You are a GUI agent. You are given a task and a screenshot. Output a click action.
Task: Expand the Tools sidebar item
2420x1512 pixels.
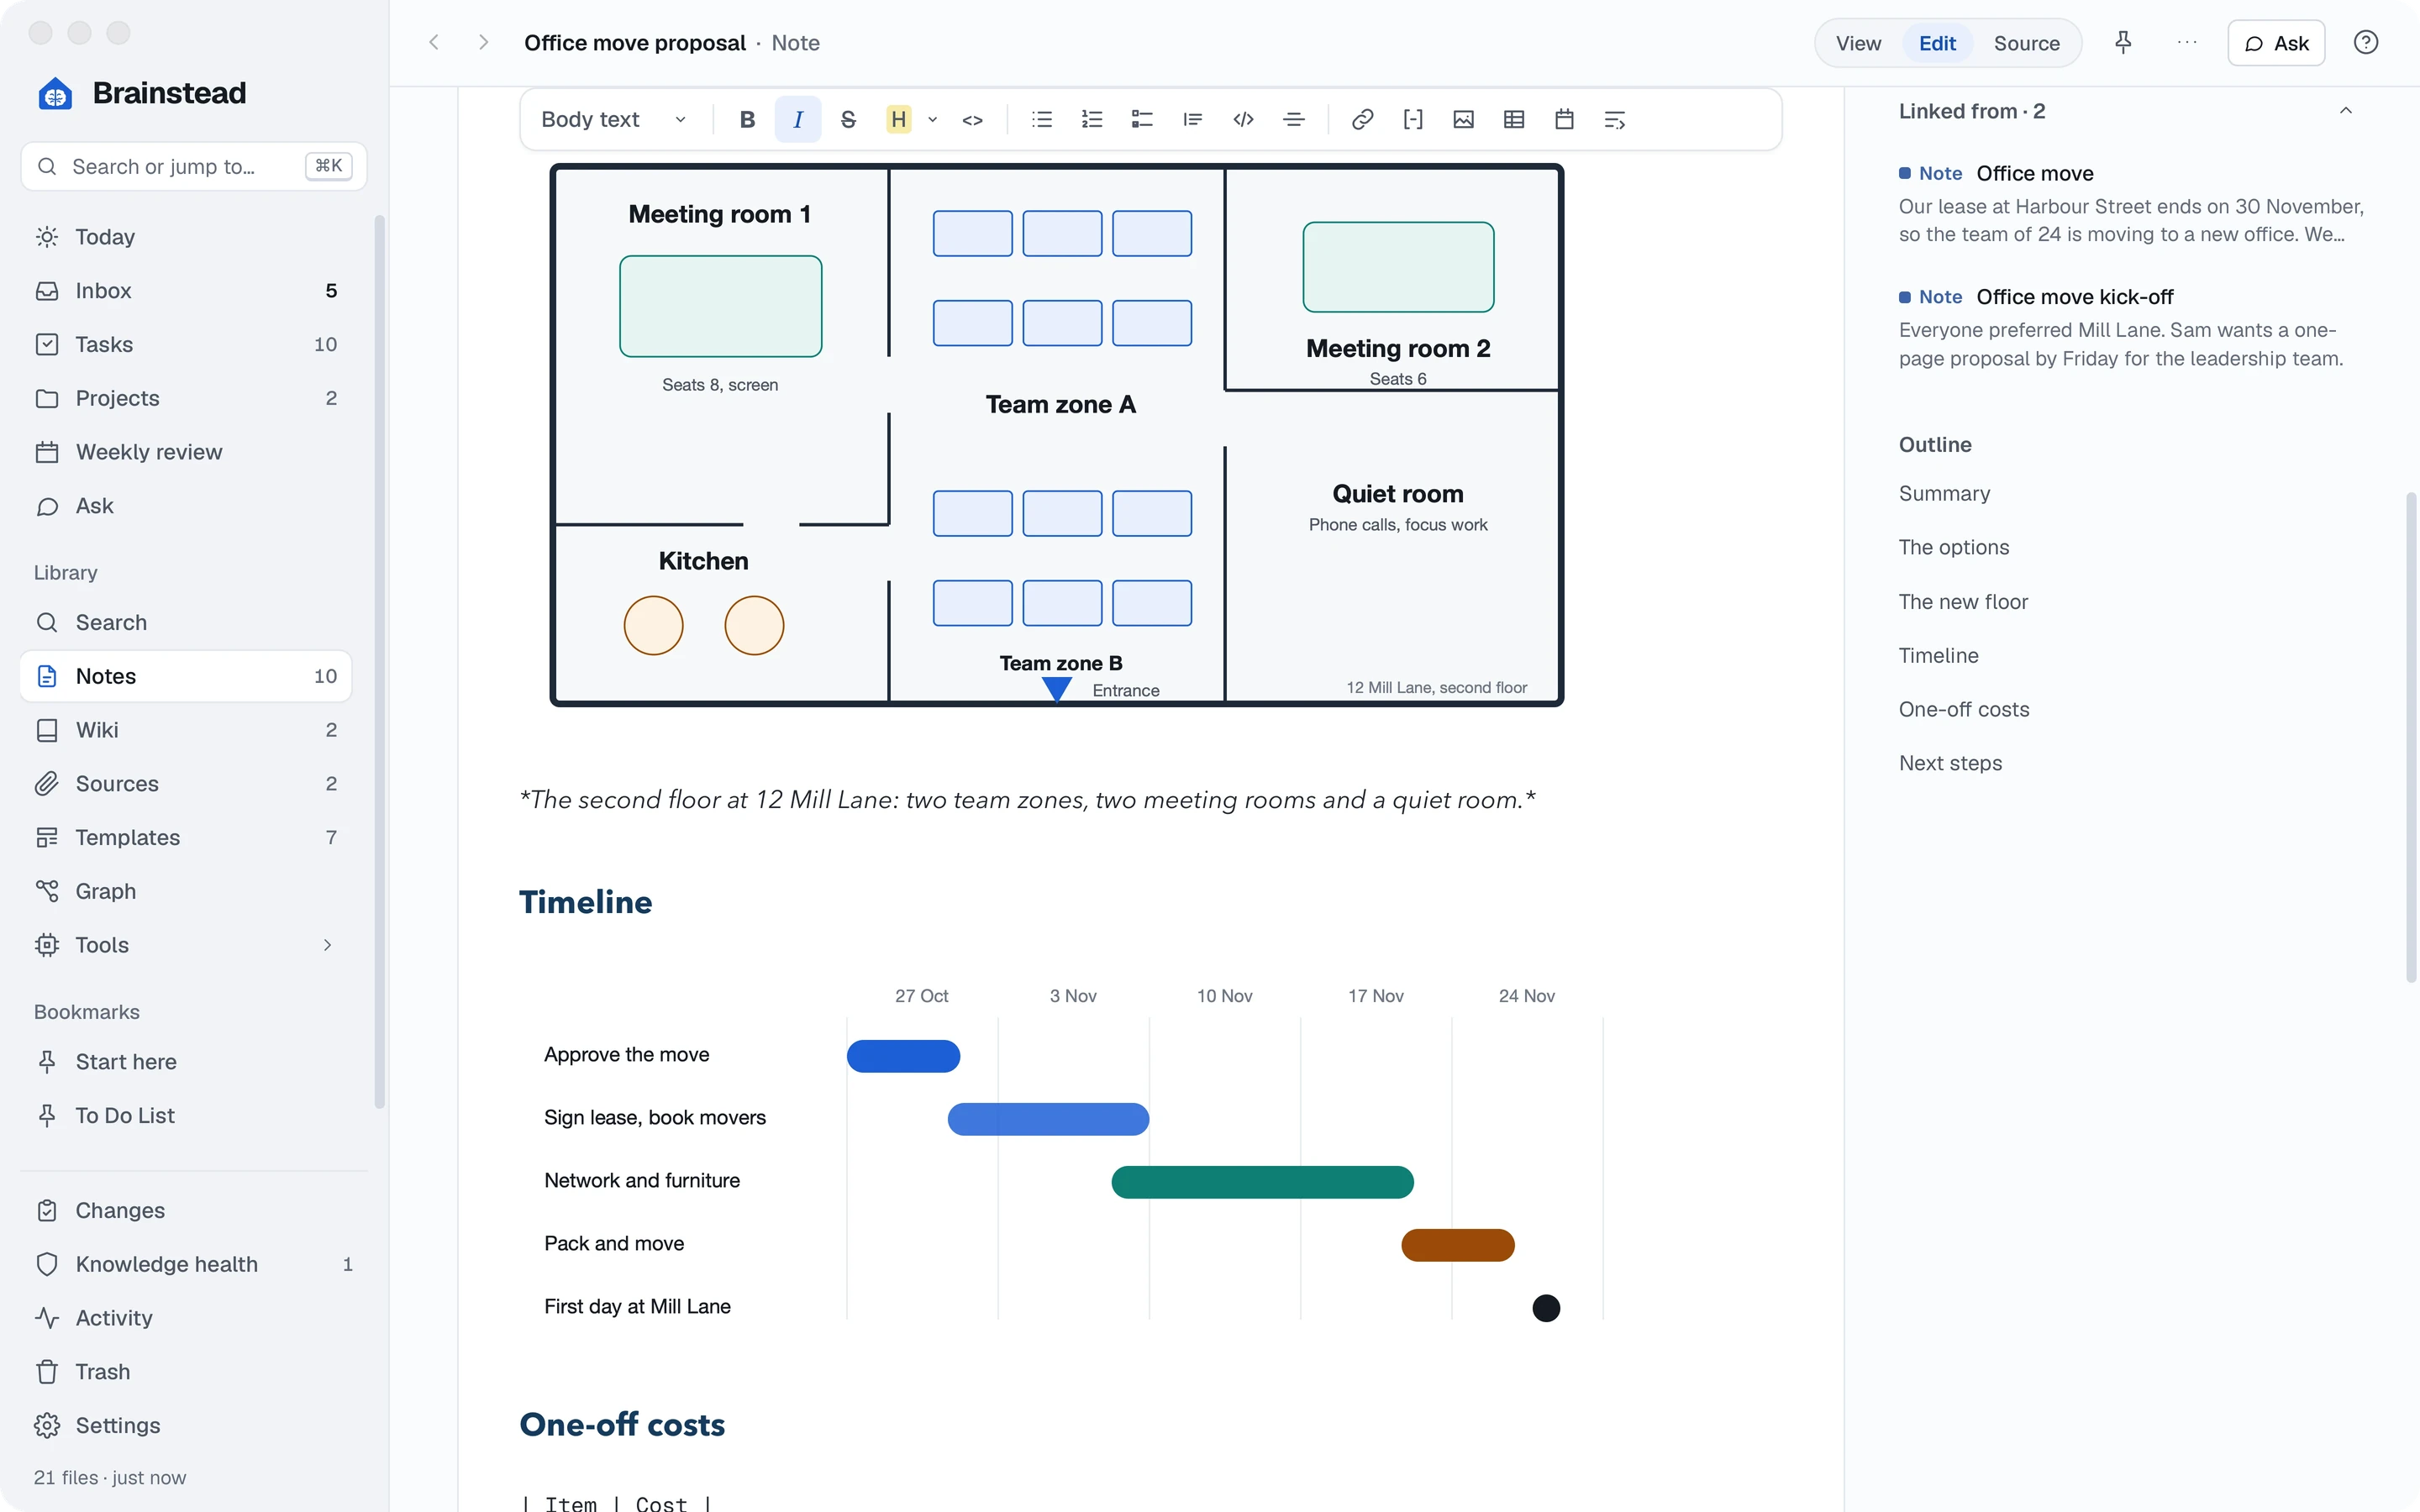tap(327, 945)
